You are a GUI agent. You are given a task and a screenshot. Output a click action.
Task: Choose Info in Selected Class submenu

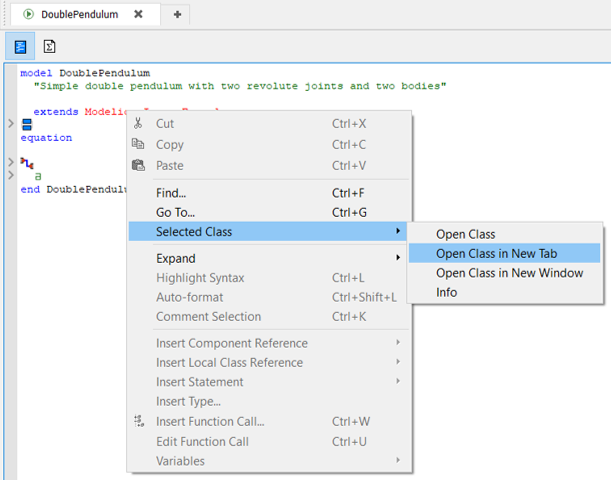point(505,293)
